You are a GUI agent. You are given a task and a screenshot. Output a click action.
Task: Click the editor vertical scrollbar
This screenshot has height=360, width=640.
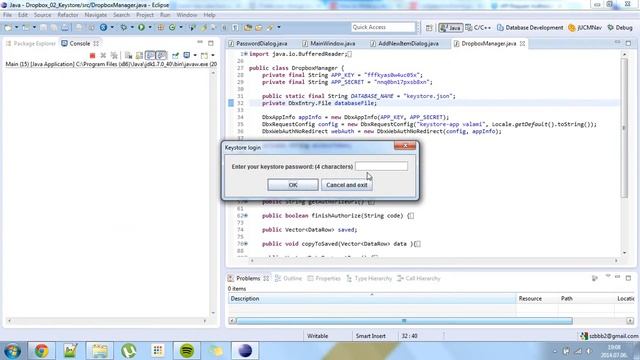pos(624,128)
